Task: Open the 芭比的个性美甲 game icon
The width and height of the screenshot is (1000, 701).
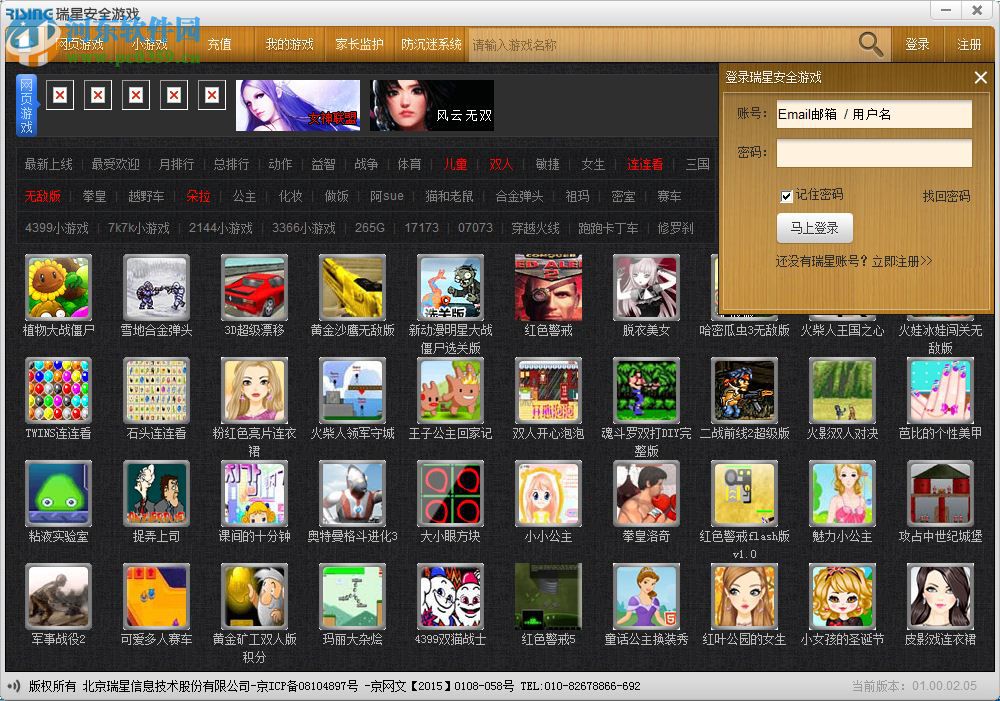Action: click(940, 394)
